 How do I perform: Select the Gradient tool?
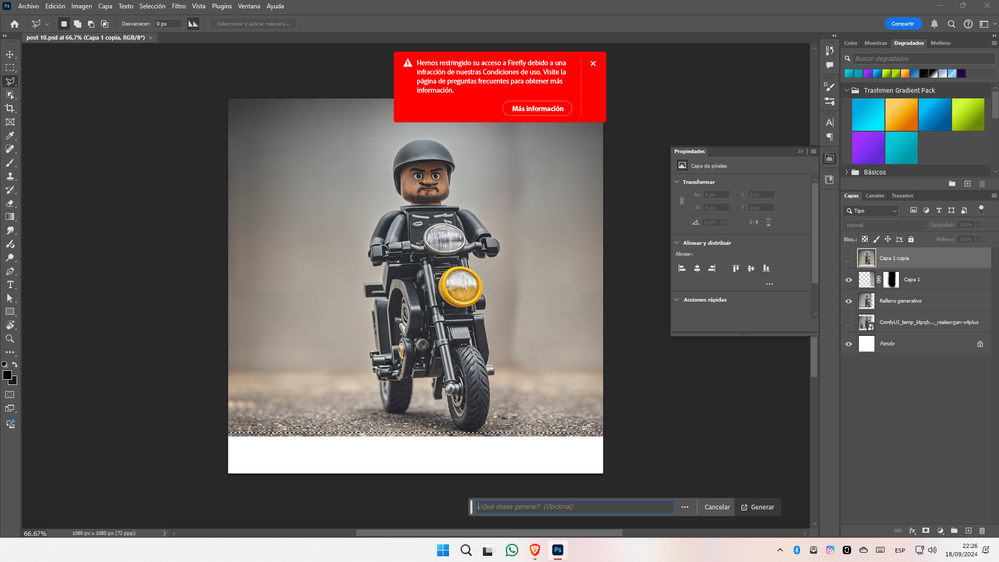[x=10, y=217]
